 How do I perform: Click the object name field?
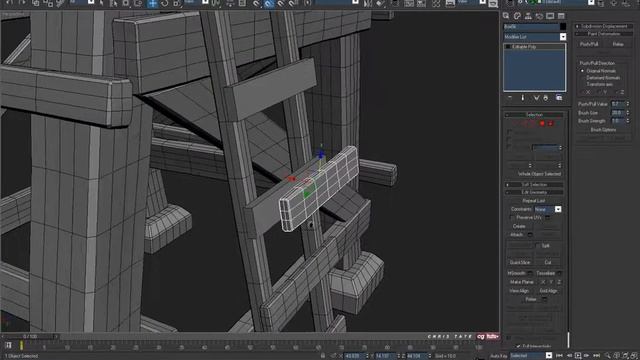(531, 27)
